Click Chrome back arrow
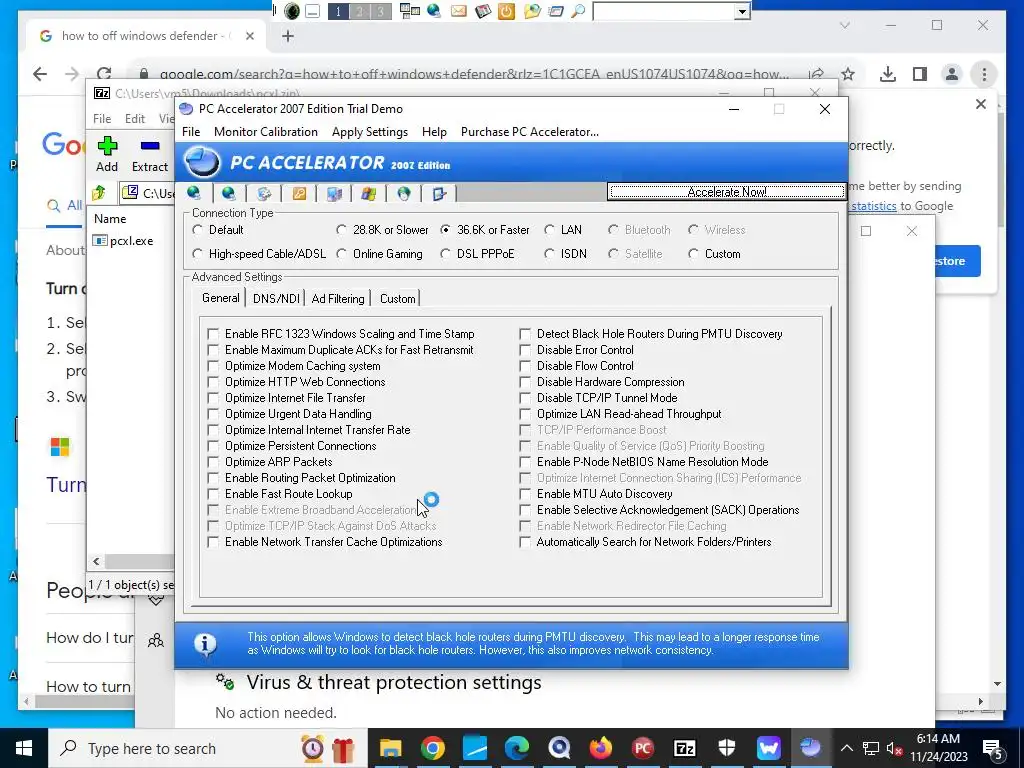 [x=40, y=74]
